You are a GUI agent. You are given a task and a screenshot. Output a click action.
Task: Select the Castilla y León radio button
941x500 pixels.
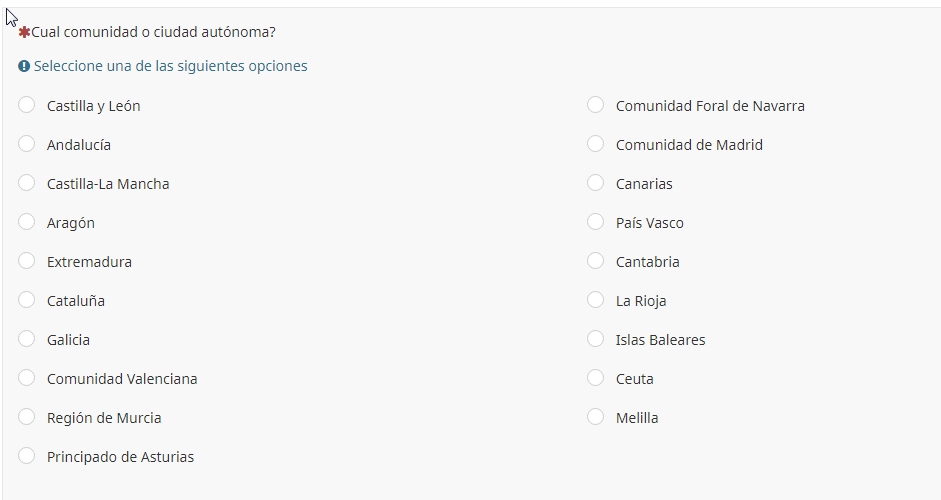(x=27, y=105)
